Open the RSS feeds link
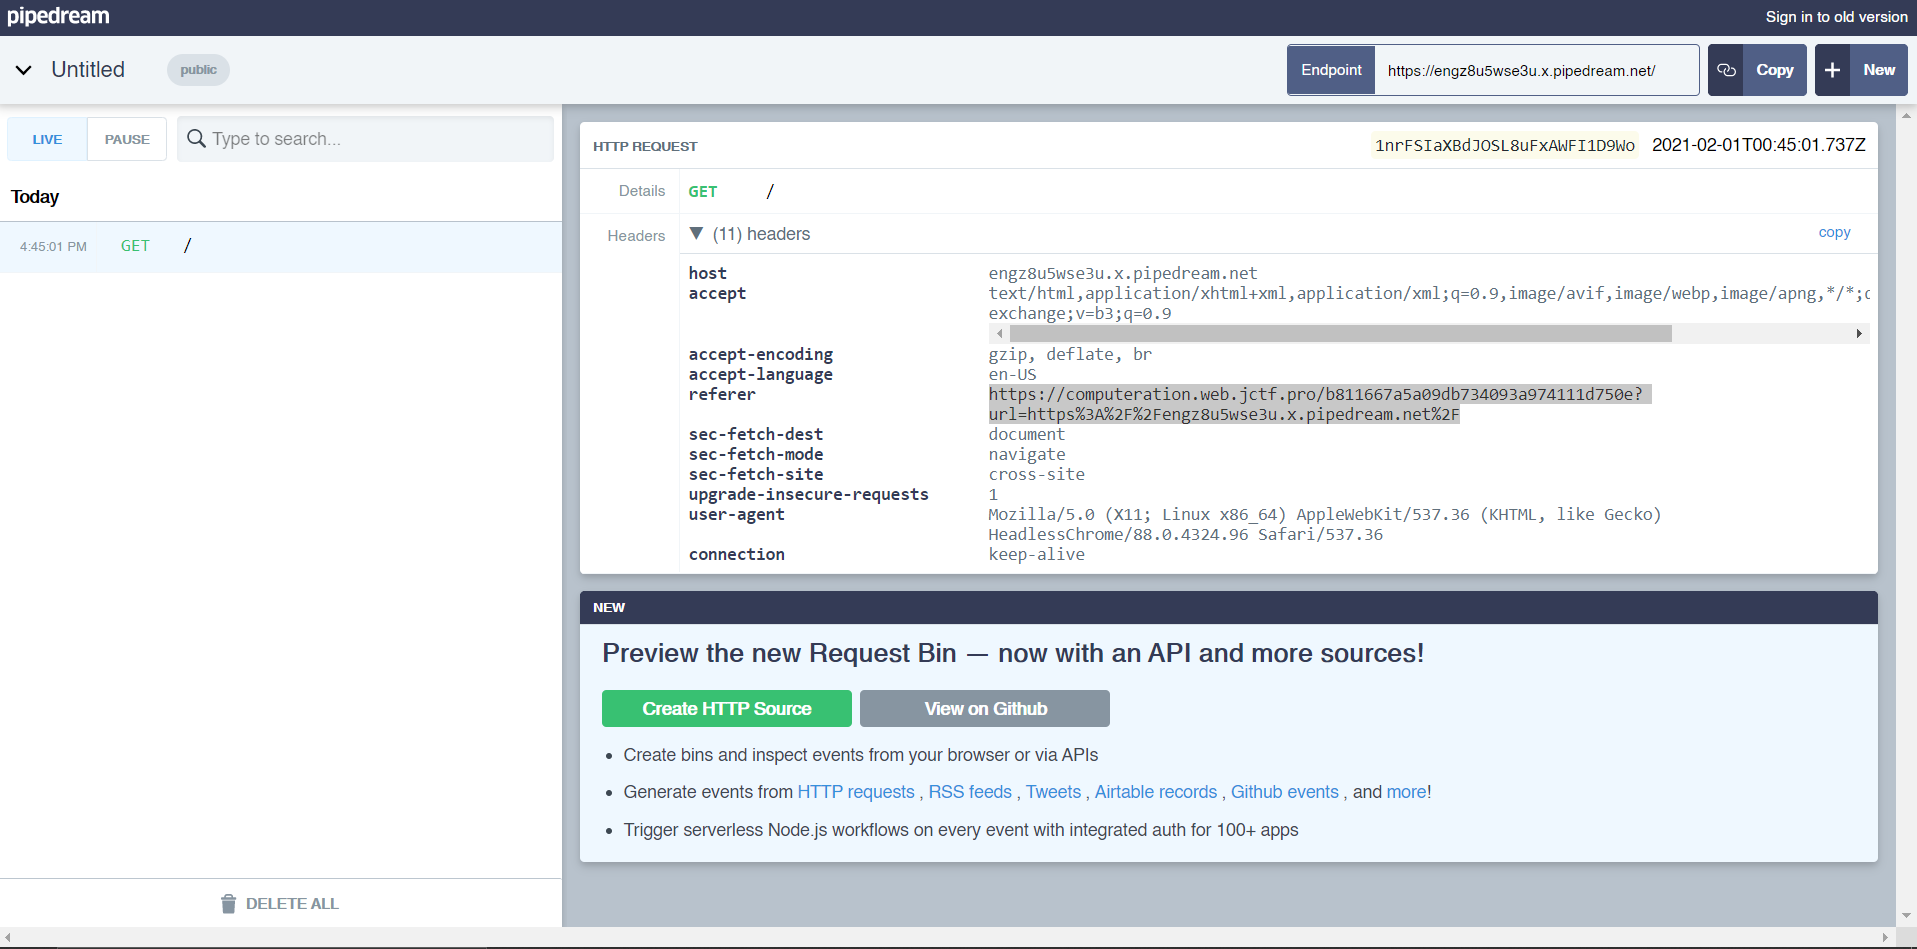The height and width of the screenshot is (949, 1917). (969, 792)
